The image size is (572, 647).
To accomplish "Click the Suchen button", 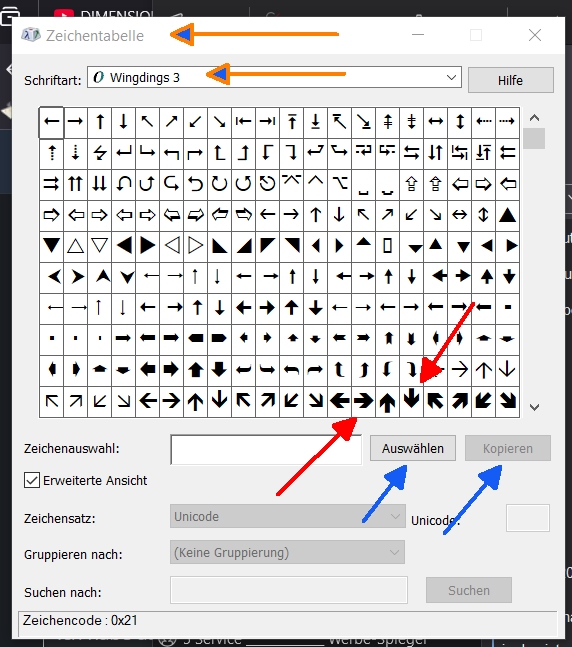I will 469,590.
